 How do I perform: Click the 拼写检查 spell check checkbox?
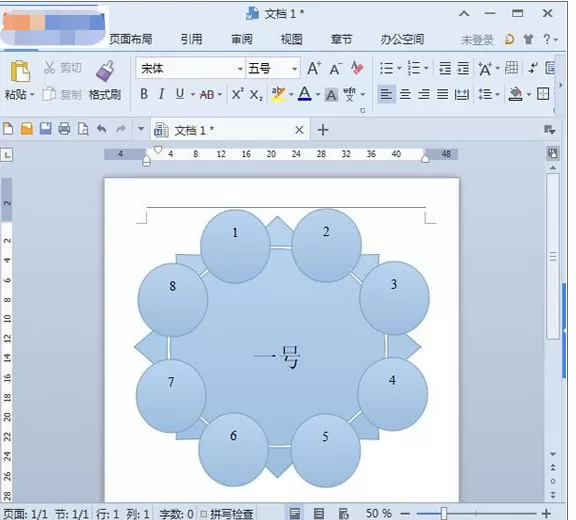click(x=204, y=514)
